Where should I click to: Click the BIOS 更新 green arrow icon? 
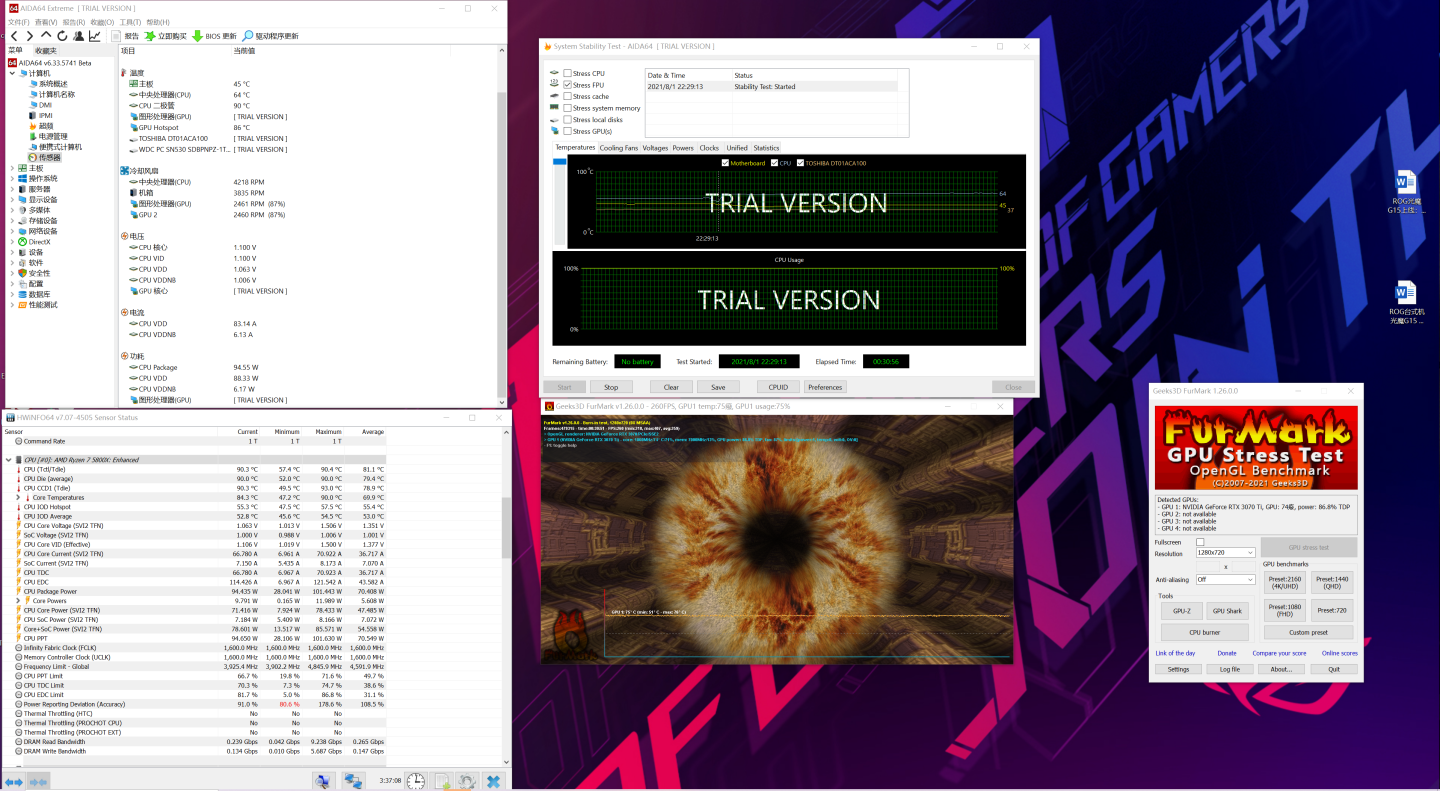pos(197,36)
